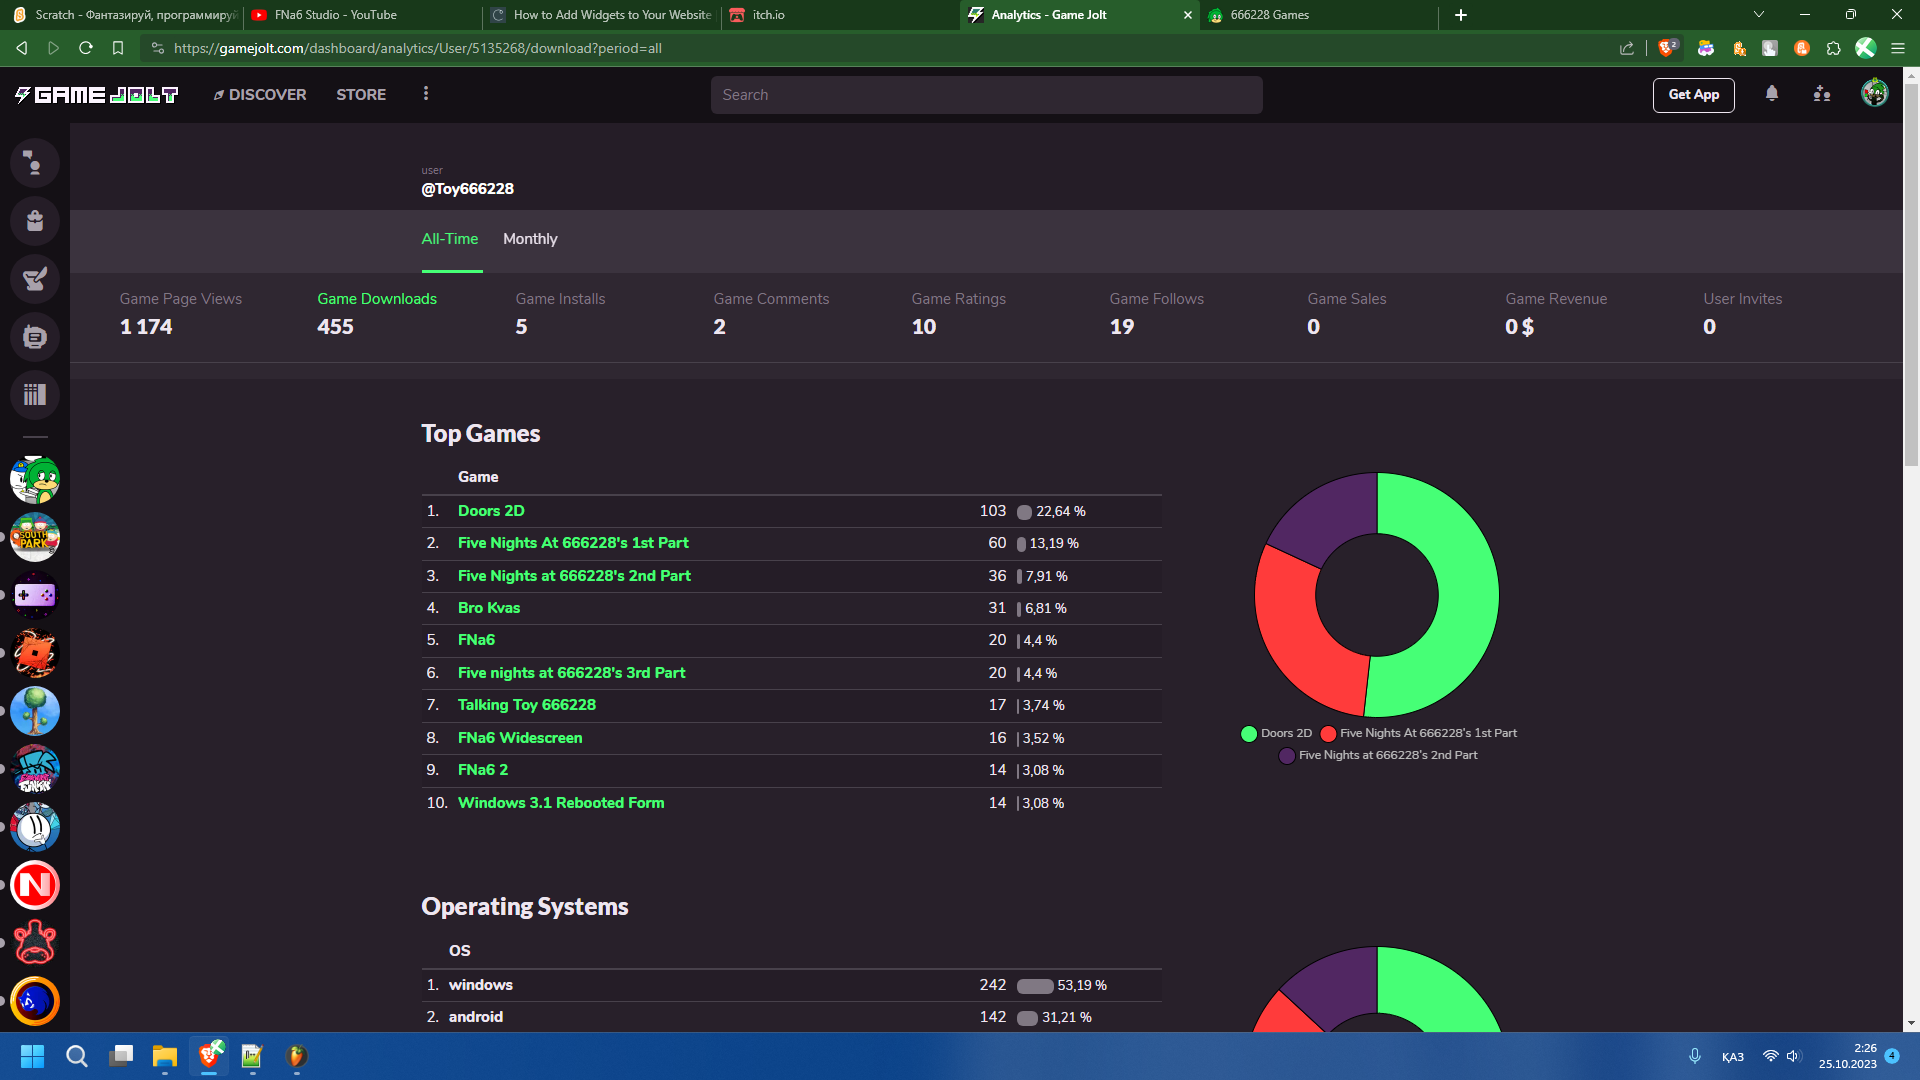
Task: Reload the page with browser refresh
Action: coord(86,48)
